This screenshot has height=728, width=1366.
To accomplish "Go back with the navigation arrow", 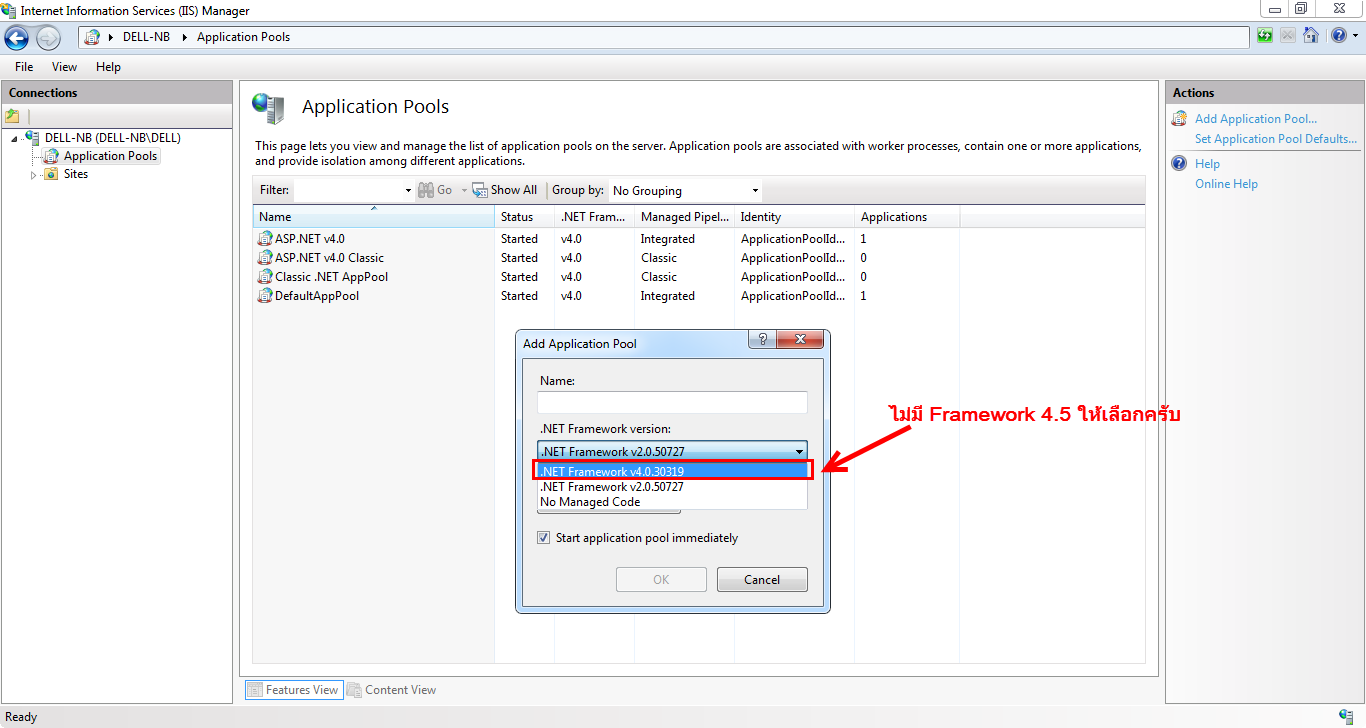I will pos(17,38).
